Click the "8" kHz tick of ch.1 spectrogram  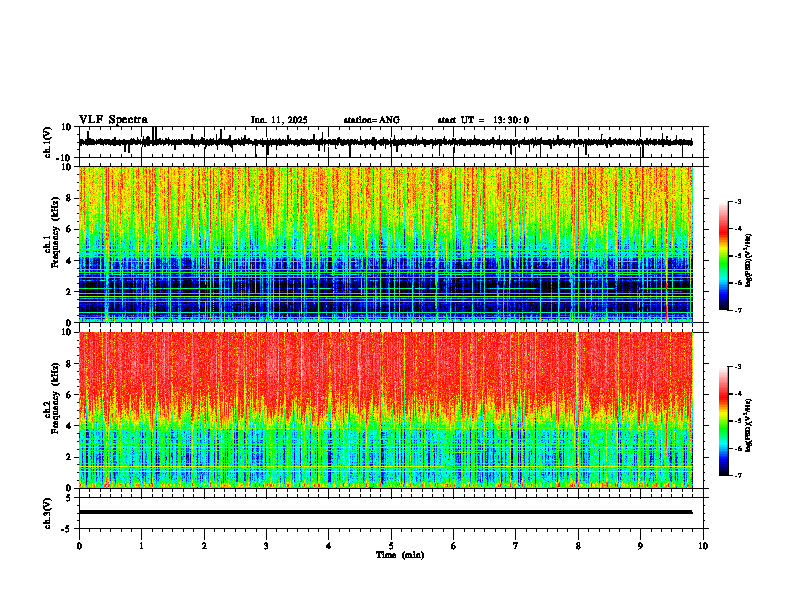pos(69,198)
